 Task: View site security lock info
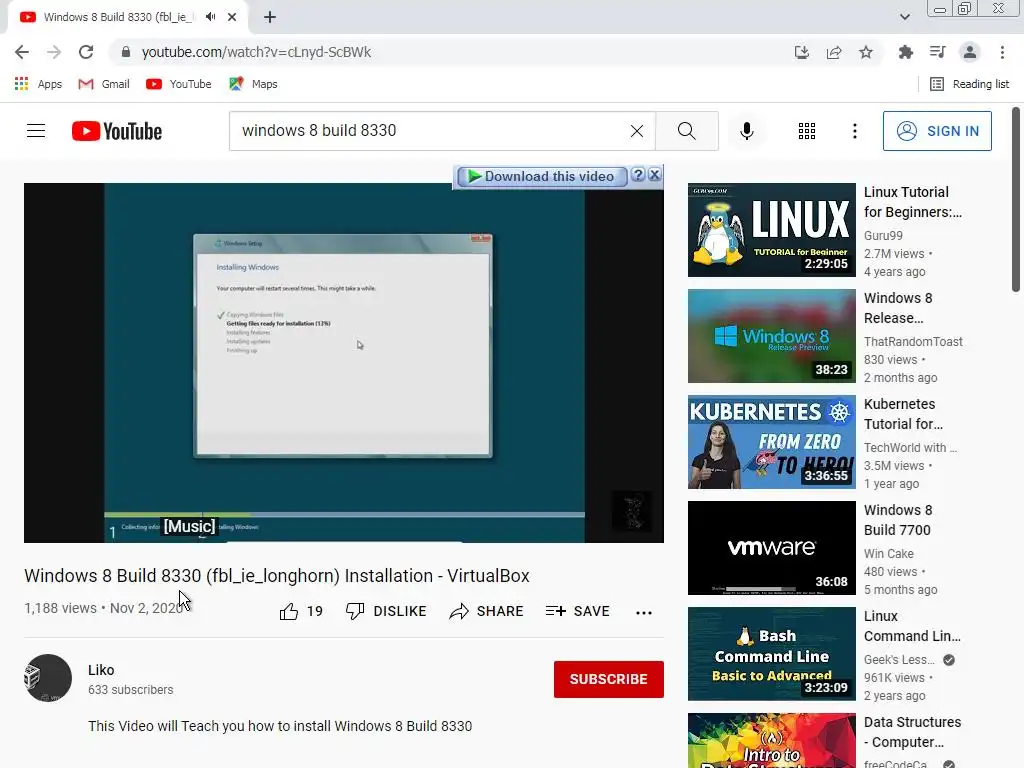click(x=126, y=52)
